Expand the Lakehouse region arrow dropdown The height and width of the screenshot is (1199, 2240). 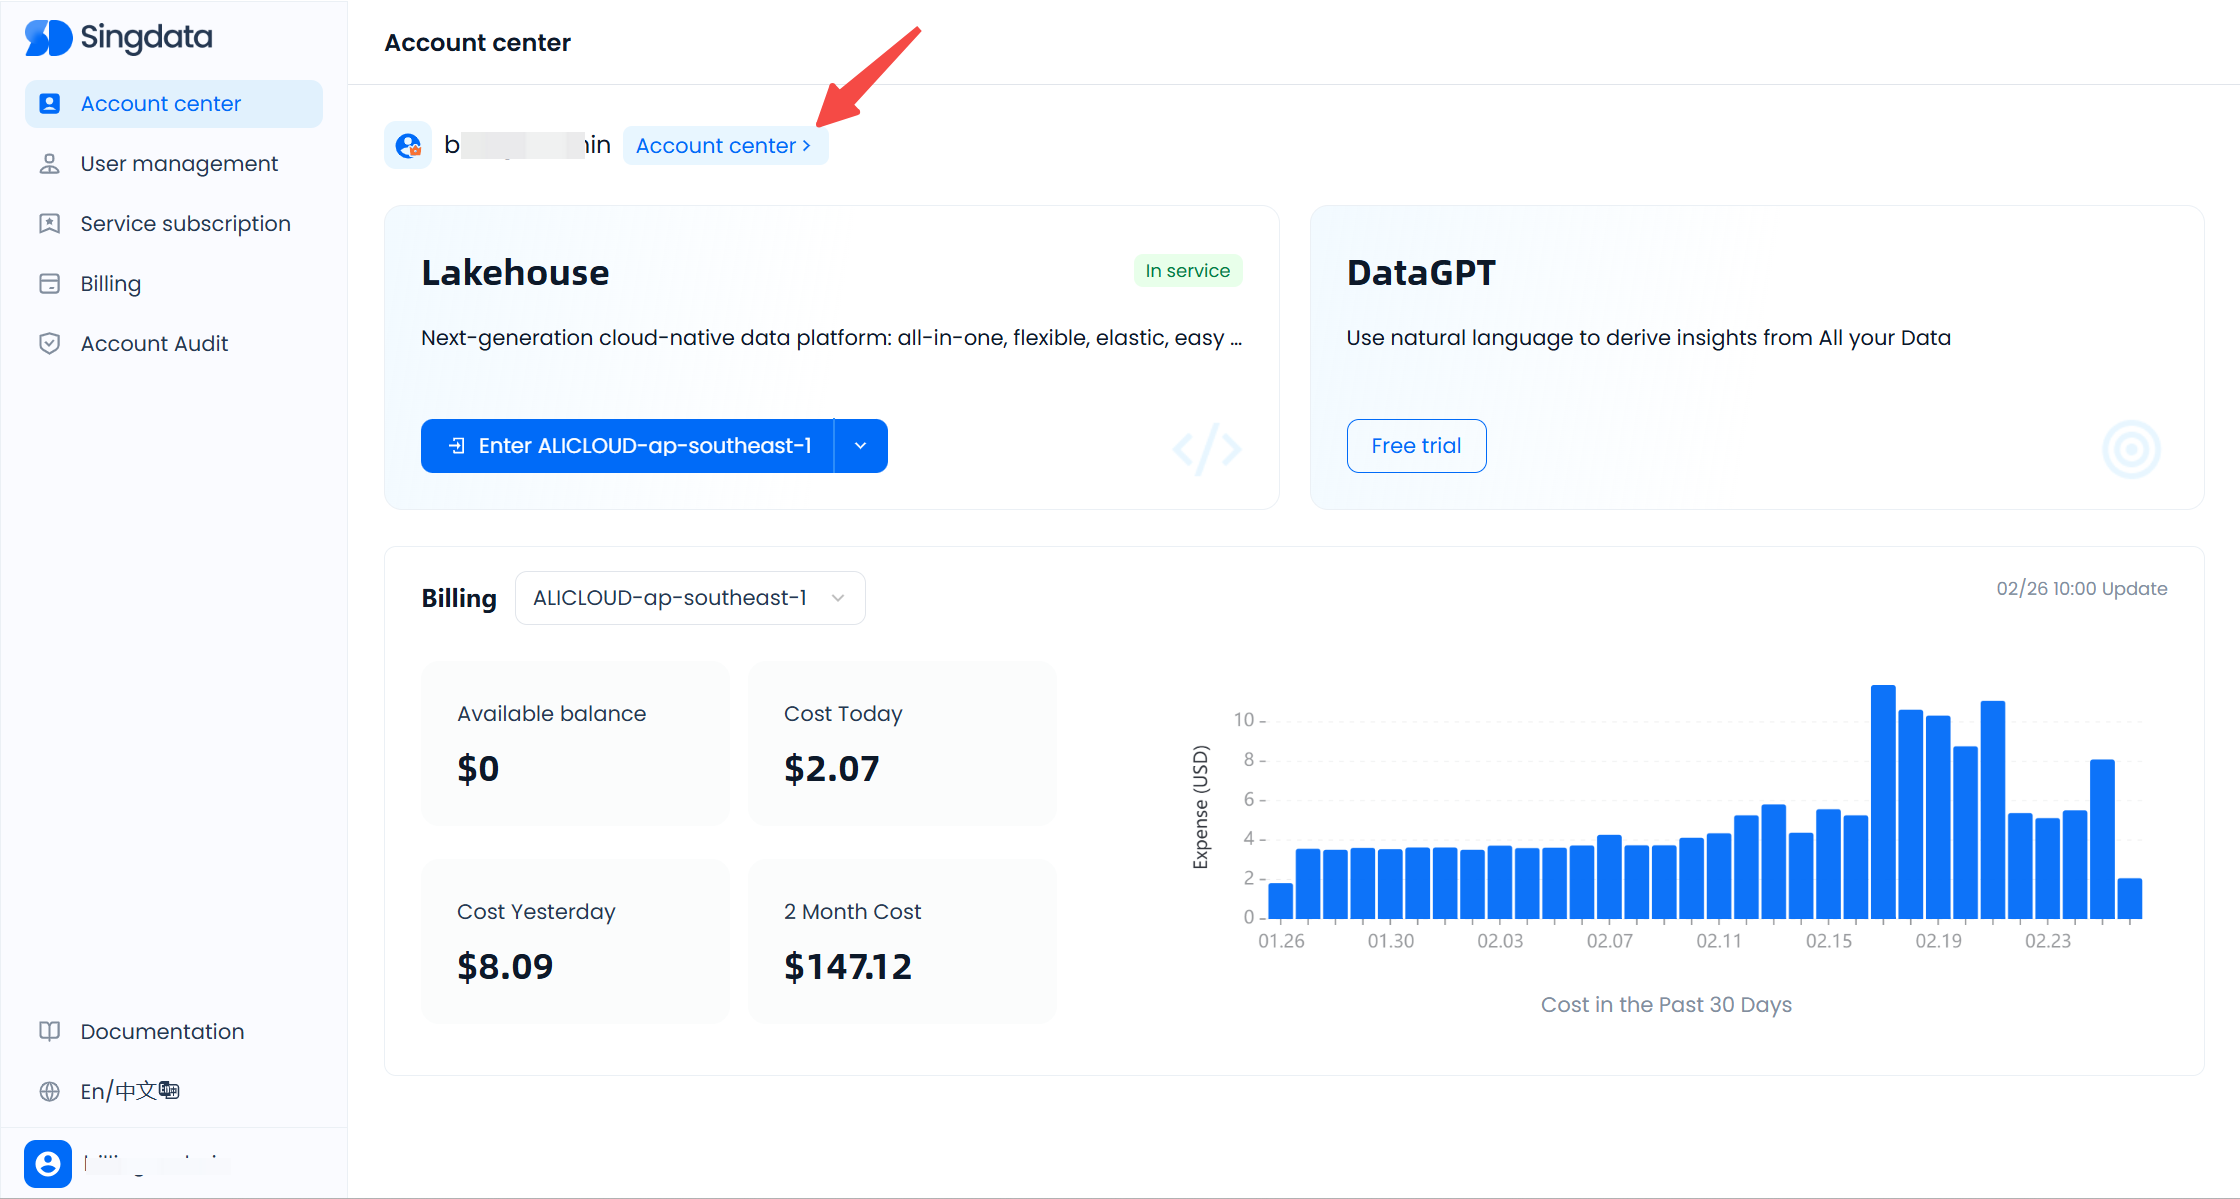click(x=860, y=446)
